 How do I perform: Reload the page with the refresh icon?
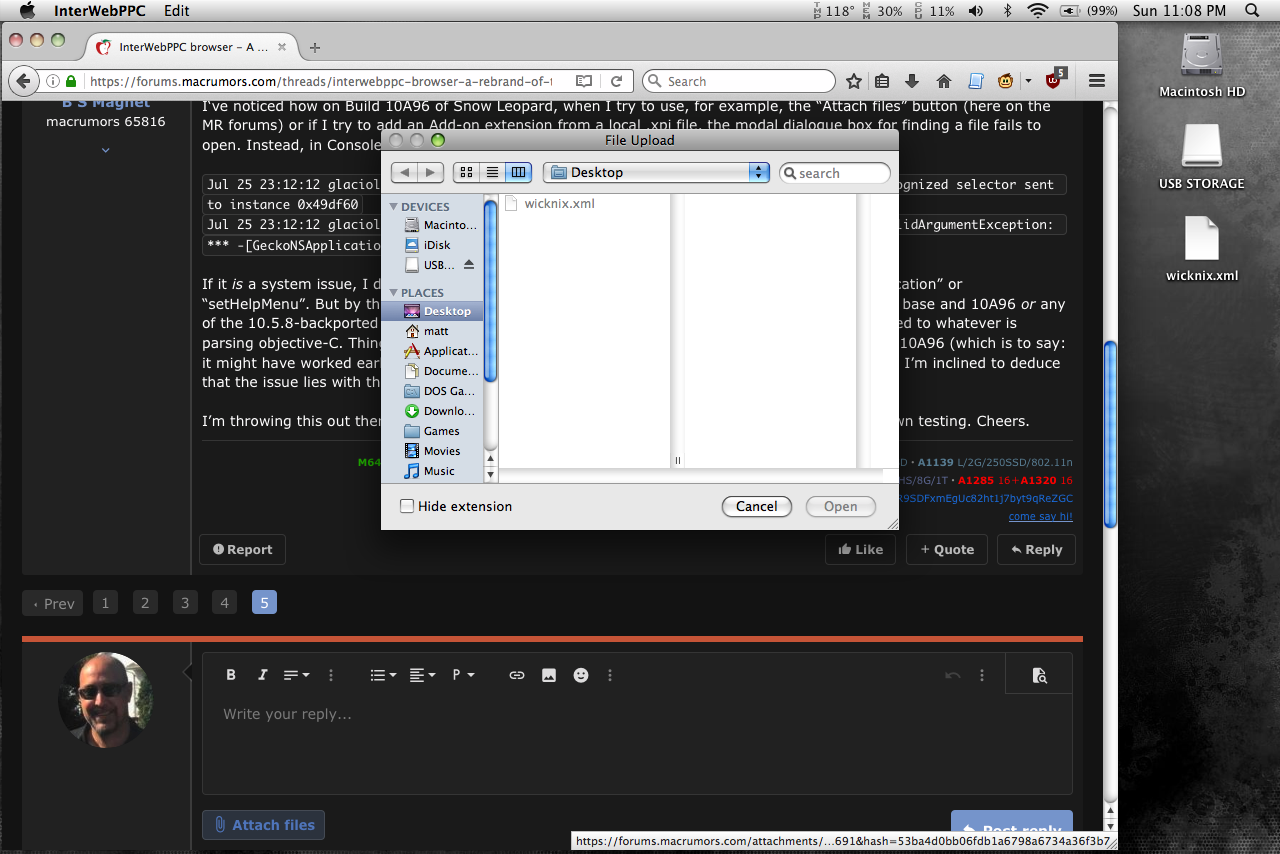[x=617, y=81]
